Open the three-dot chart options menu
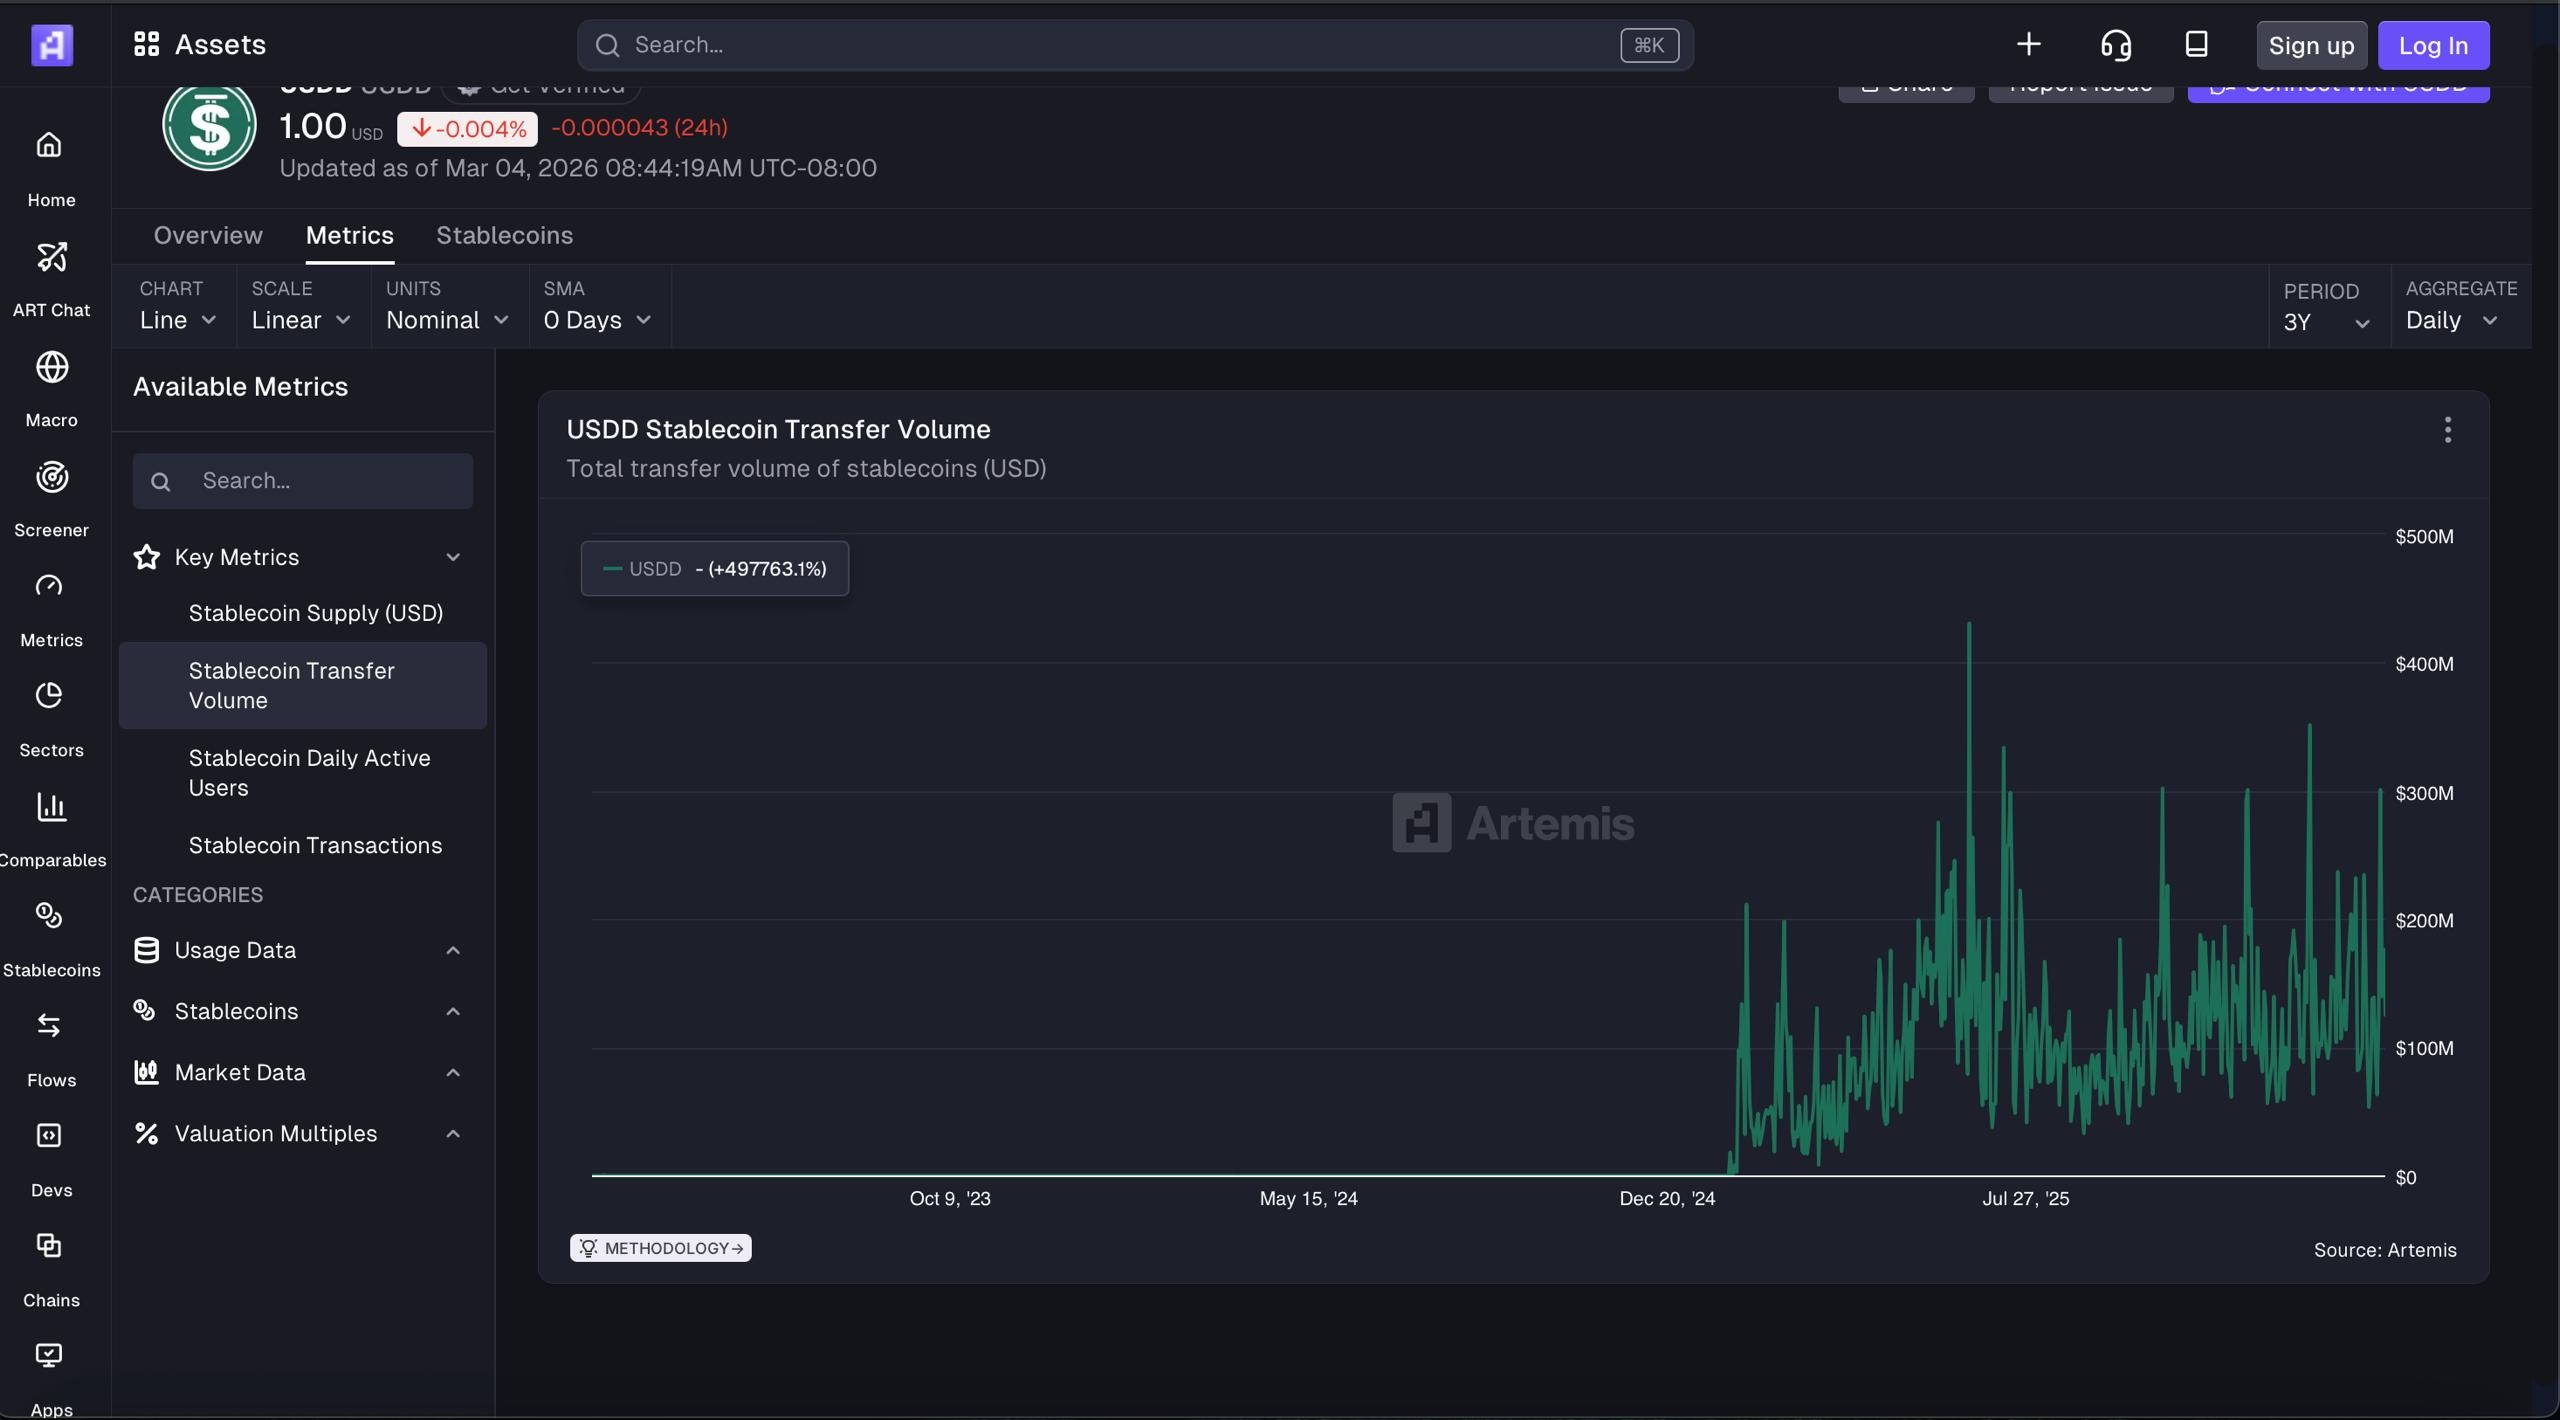Viewport: 2560px width, 1420px height. tap(2447, 430)
